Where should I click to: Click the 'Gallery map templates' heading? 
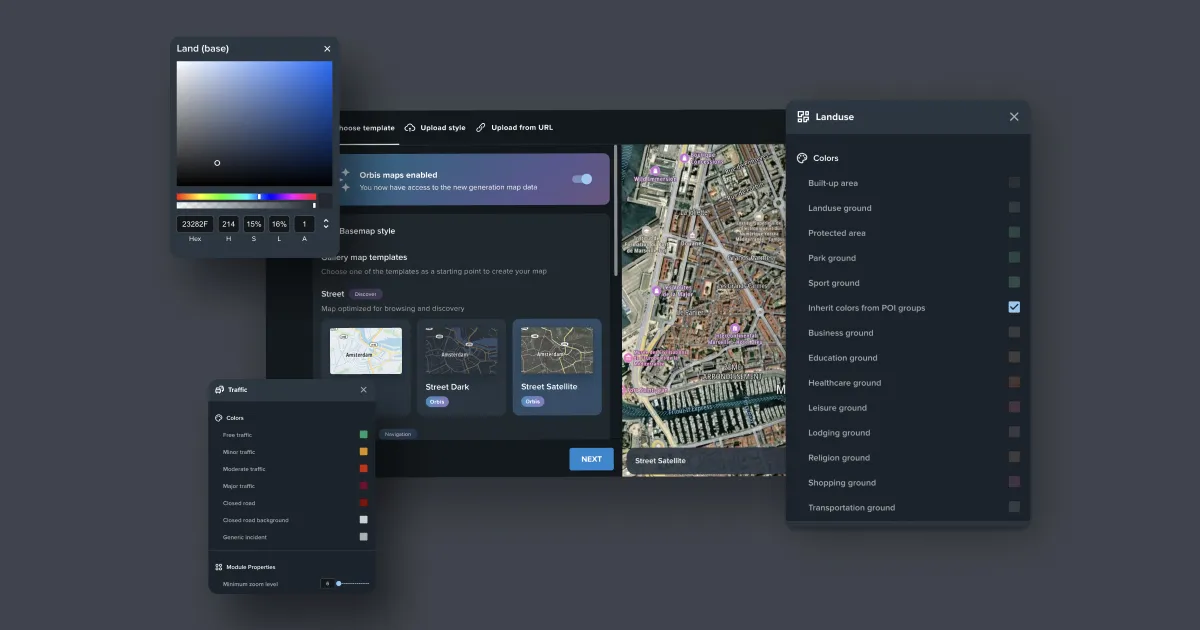pyautogui.click(x=364, y=258)
